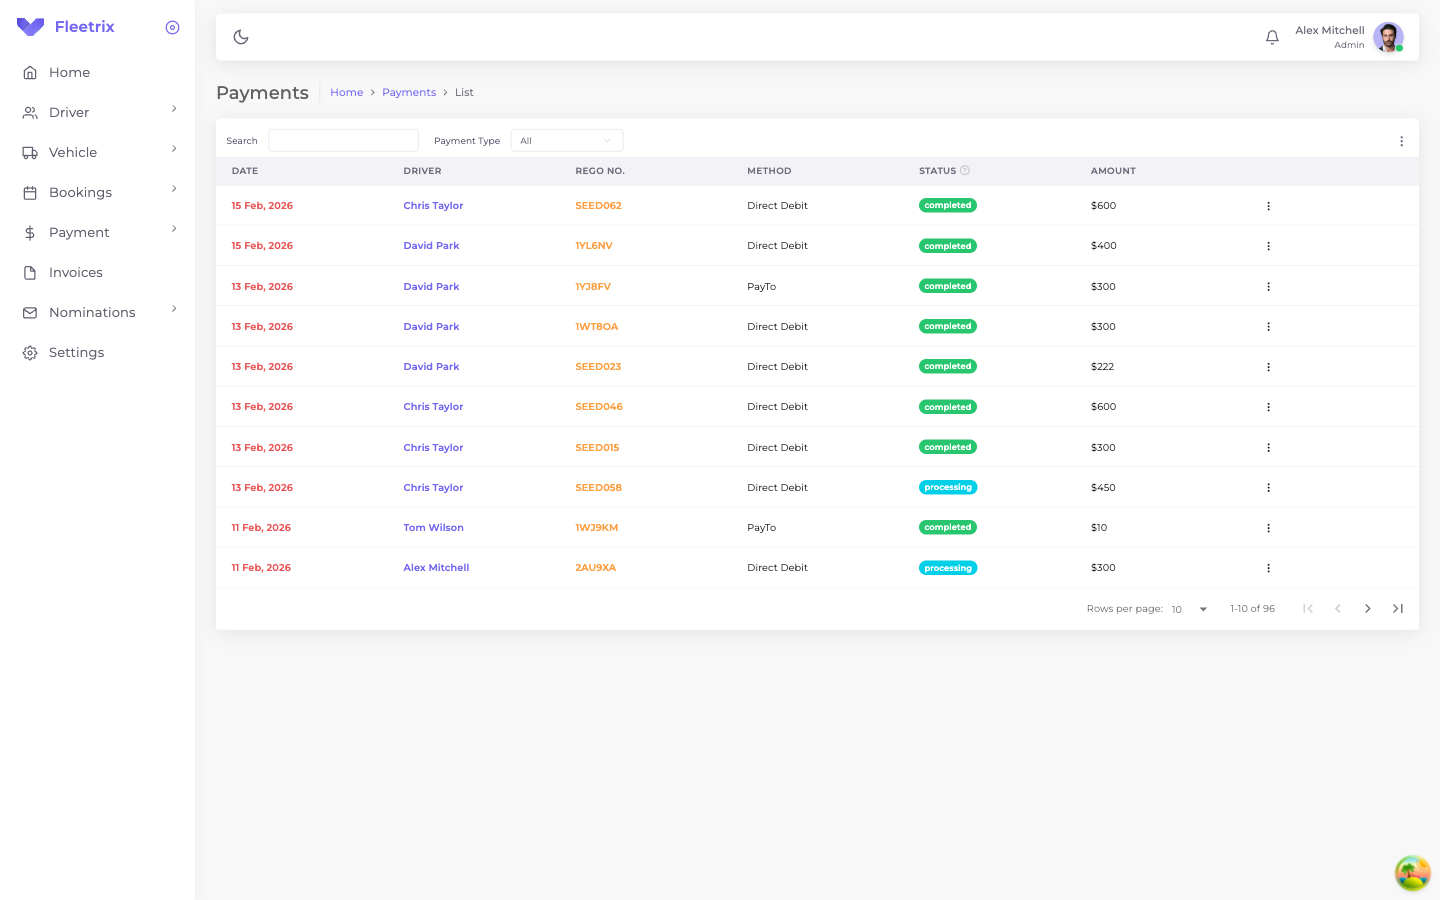
Task: Toggle dark mode using the moon icon
Action: [240, 36]
